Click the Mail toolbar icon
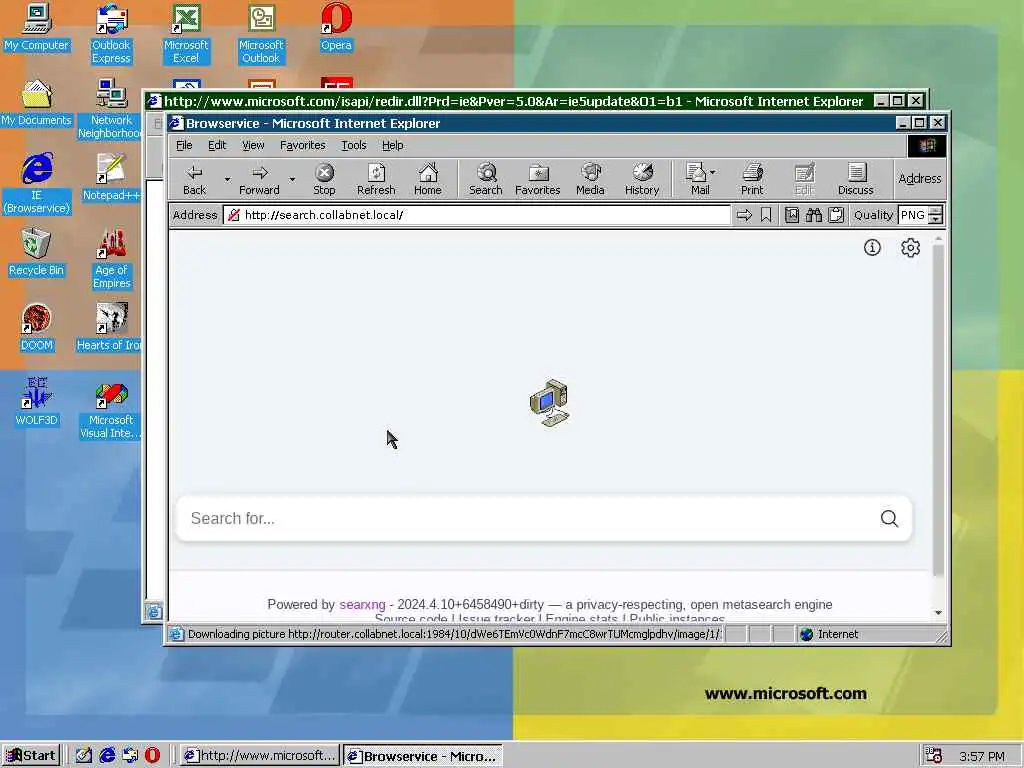 [698, 180]
